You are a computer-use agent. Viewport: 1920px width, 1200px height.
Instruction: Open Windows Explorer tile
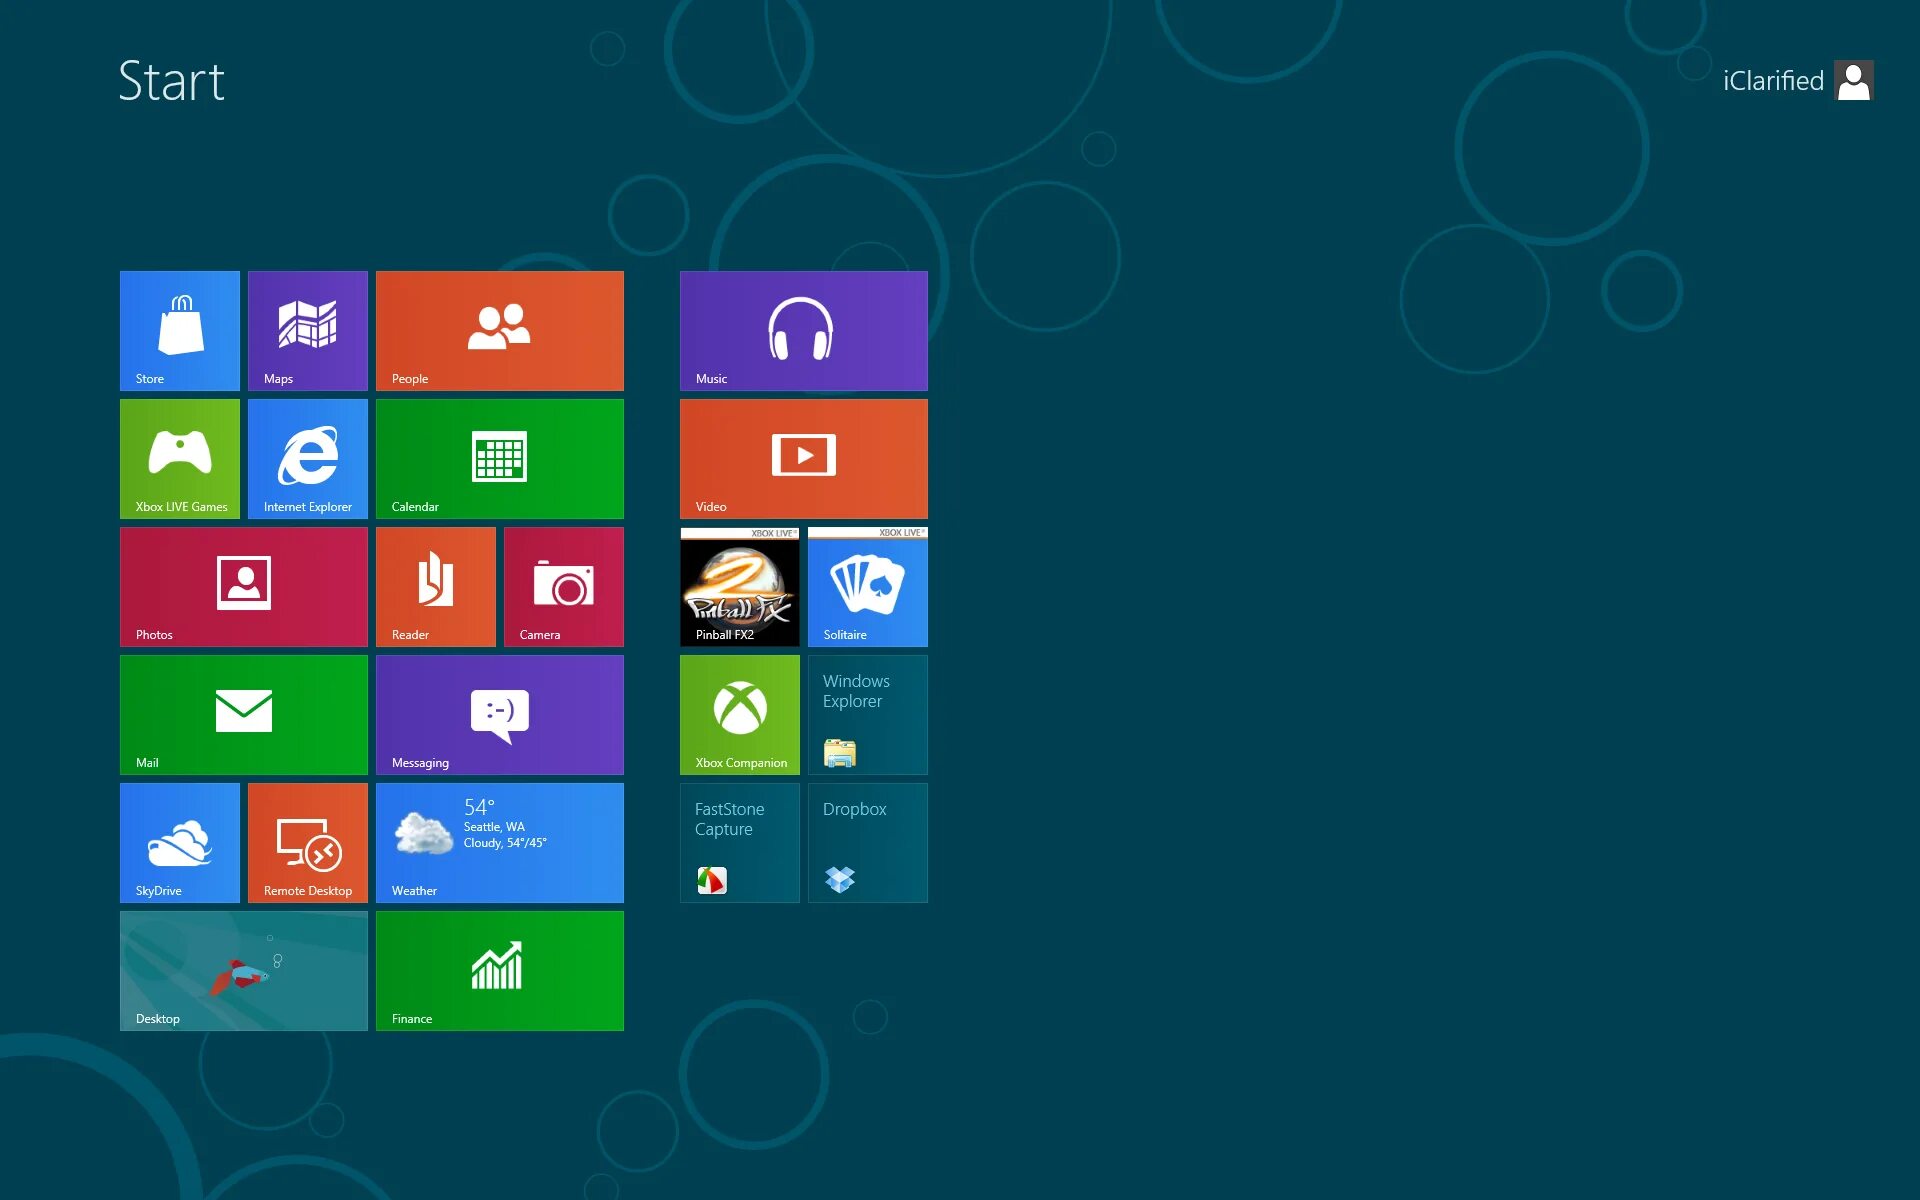868,714
